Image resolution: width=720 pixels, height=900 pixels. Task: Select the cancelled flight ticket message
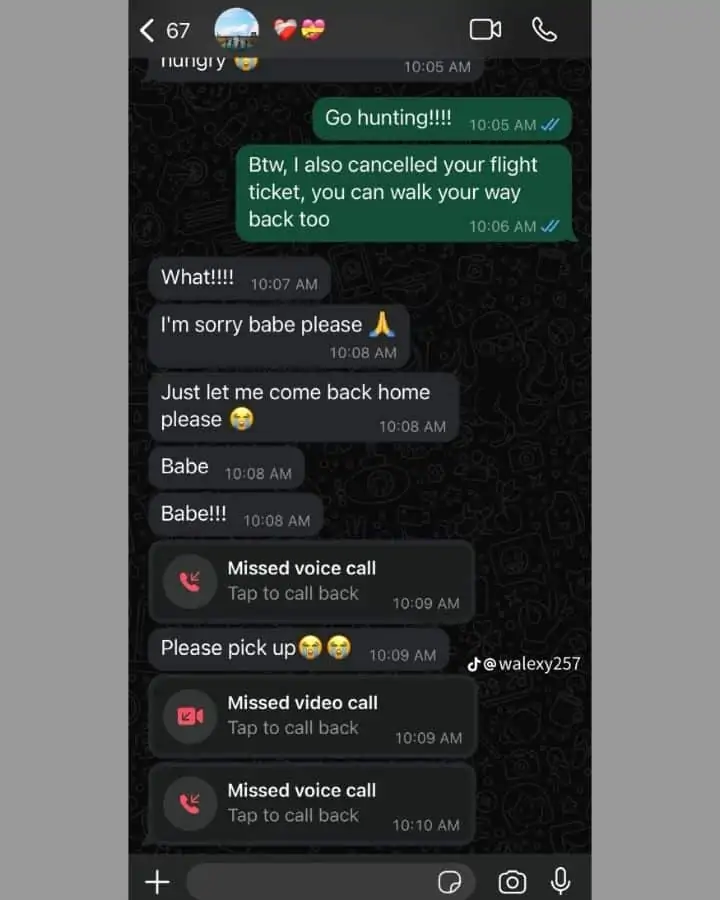pyautogui.click(x=405, y=193)
